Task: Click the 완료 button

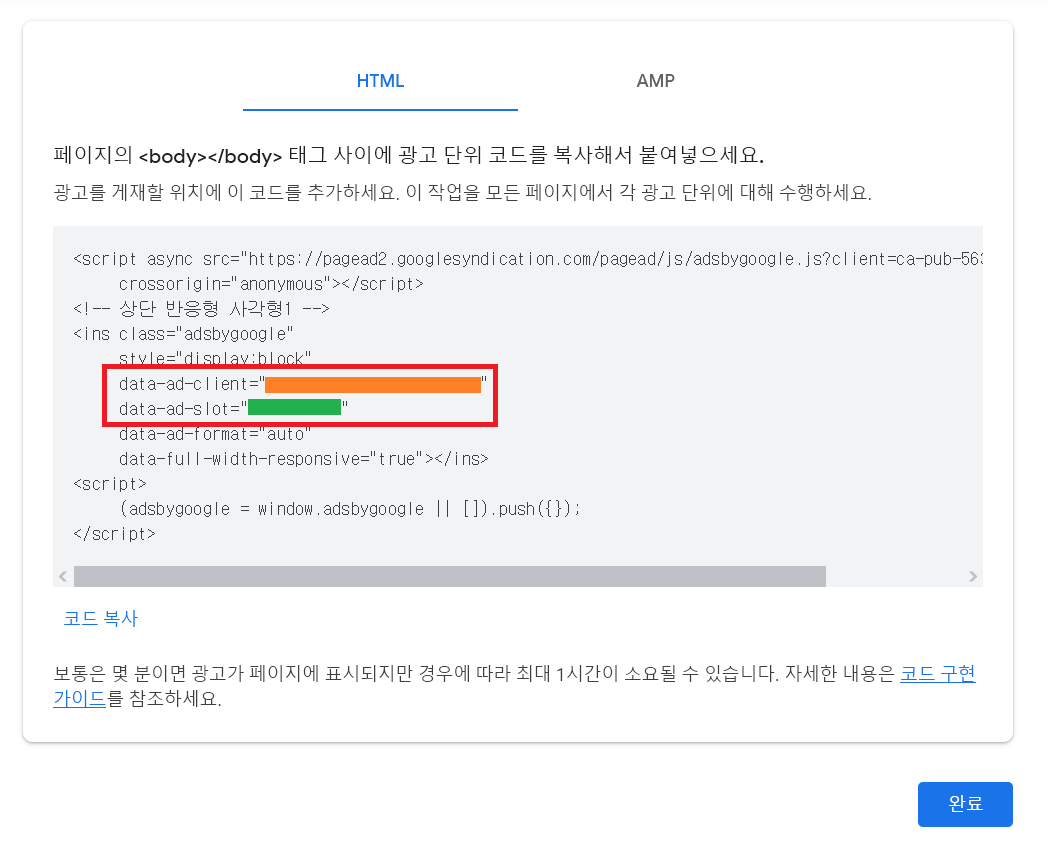Action: point(965,804)
